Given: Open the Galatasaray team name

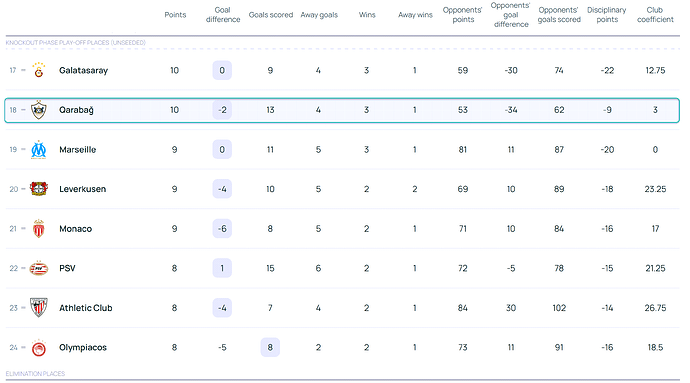Looking at the screenshot, I should click(x=84, y=70).
